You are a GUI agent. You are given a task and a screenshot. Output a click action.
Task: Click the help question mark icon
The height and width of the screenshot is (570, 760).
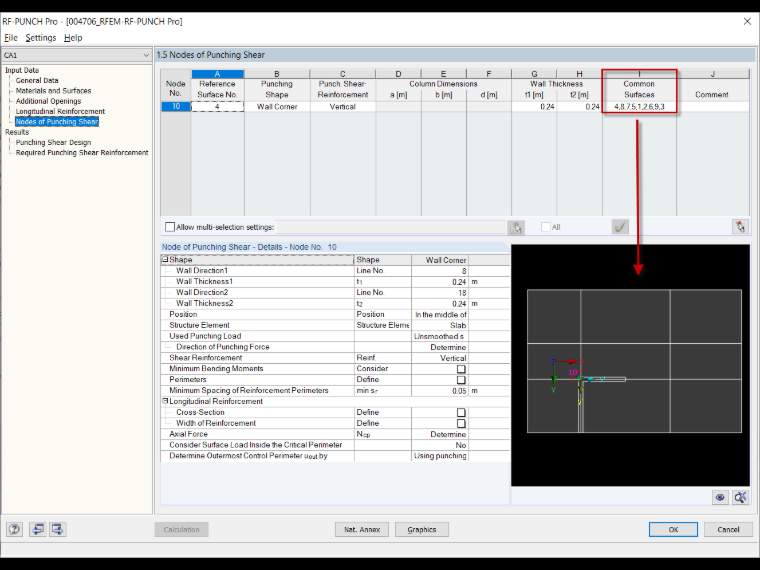(15, 529)
